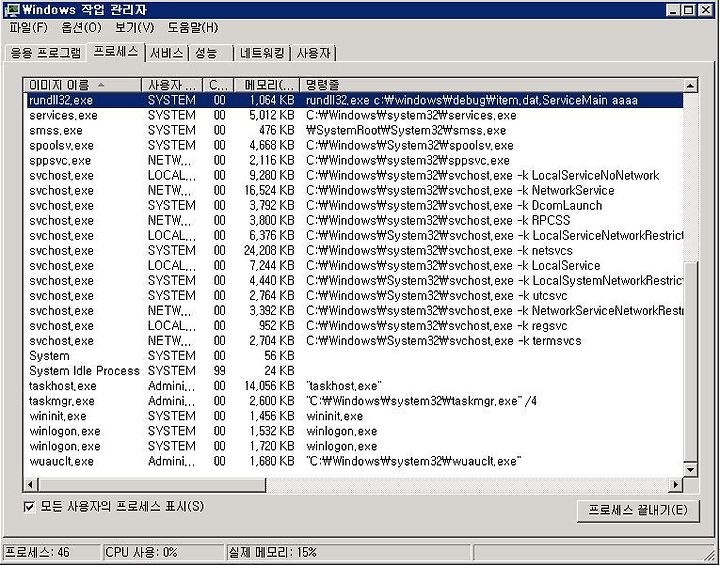
Task: Switch to the 성능 tab
Action: tap(206, 53)
